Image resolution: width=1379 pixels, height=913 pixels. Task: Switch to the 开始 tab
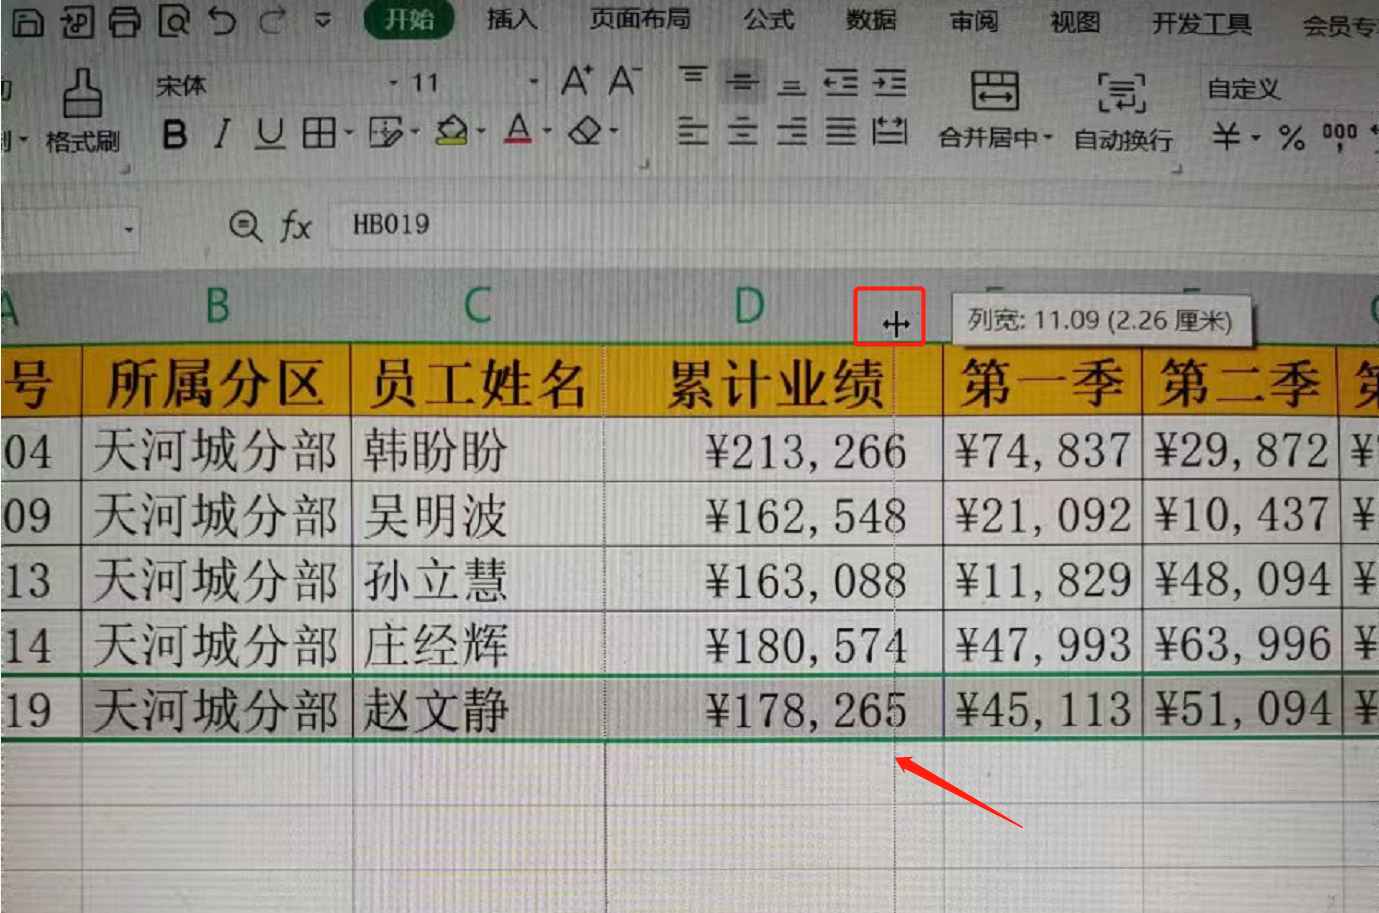click(x=409, y=19)
